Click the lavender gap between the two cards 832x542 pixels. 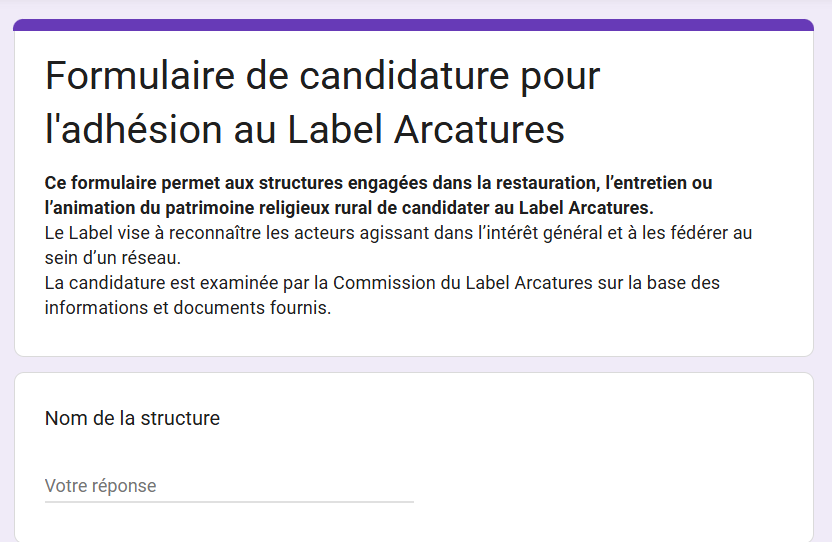coord(413,365)
